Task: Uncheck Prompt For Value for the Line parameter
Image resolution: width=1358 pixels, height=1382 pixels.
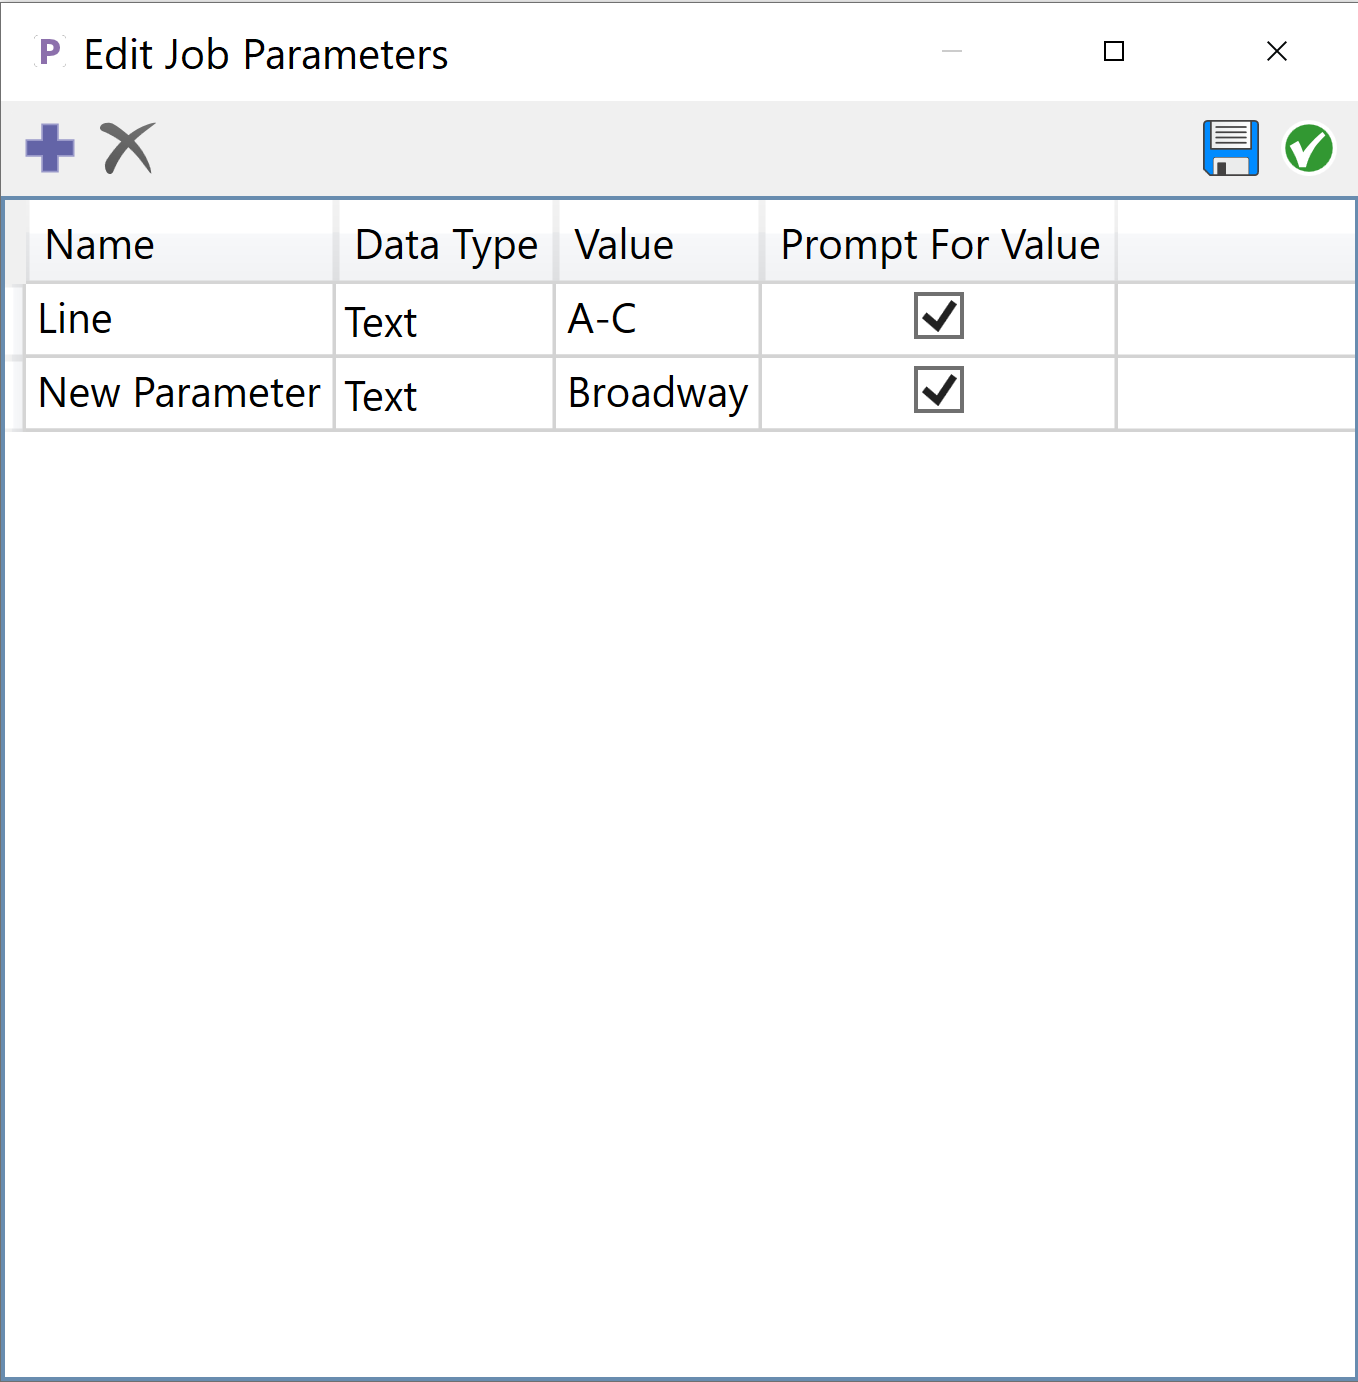Action: [x=937, y=316]
